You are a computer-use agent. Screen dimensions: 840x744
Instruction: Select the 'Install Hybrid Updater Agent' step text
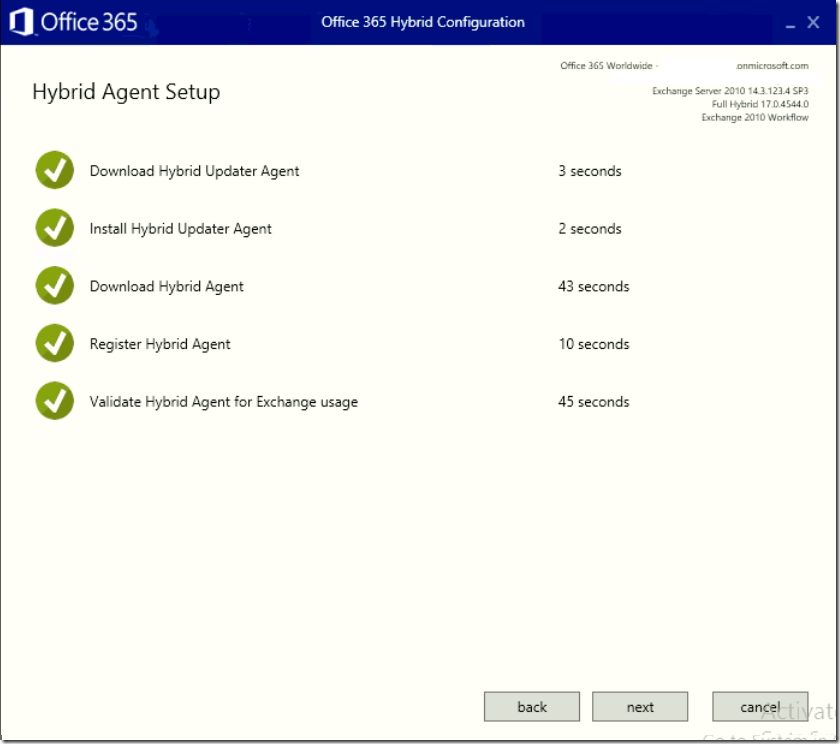(x=181, y=229)
